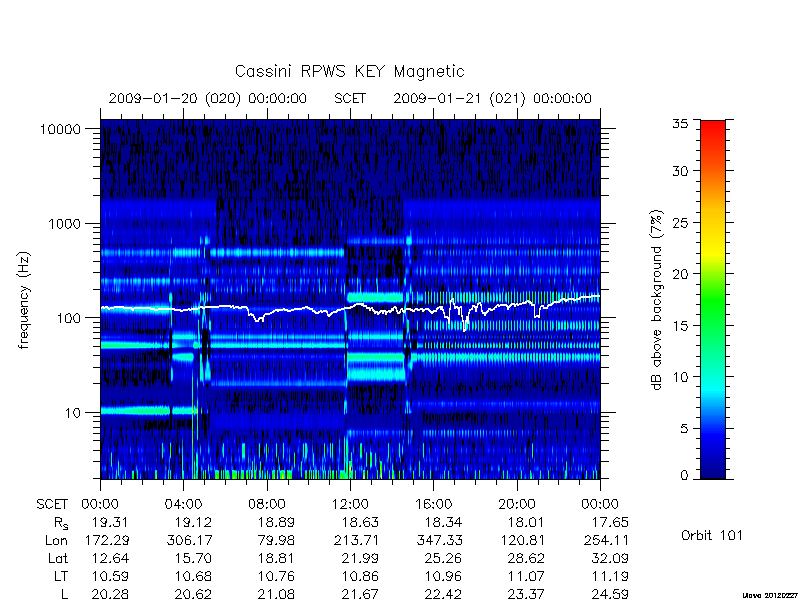Click the '0' colorbar tick label
Viewport: 800px width, 600px height.
pos(684,476)
